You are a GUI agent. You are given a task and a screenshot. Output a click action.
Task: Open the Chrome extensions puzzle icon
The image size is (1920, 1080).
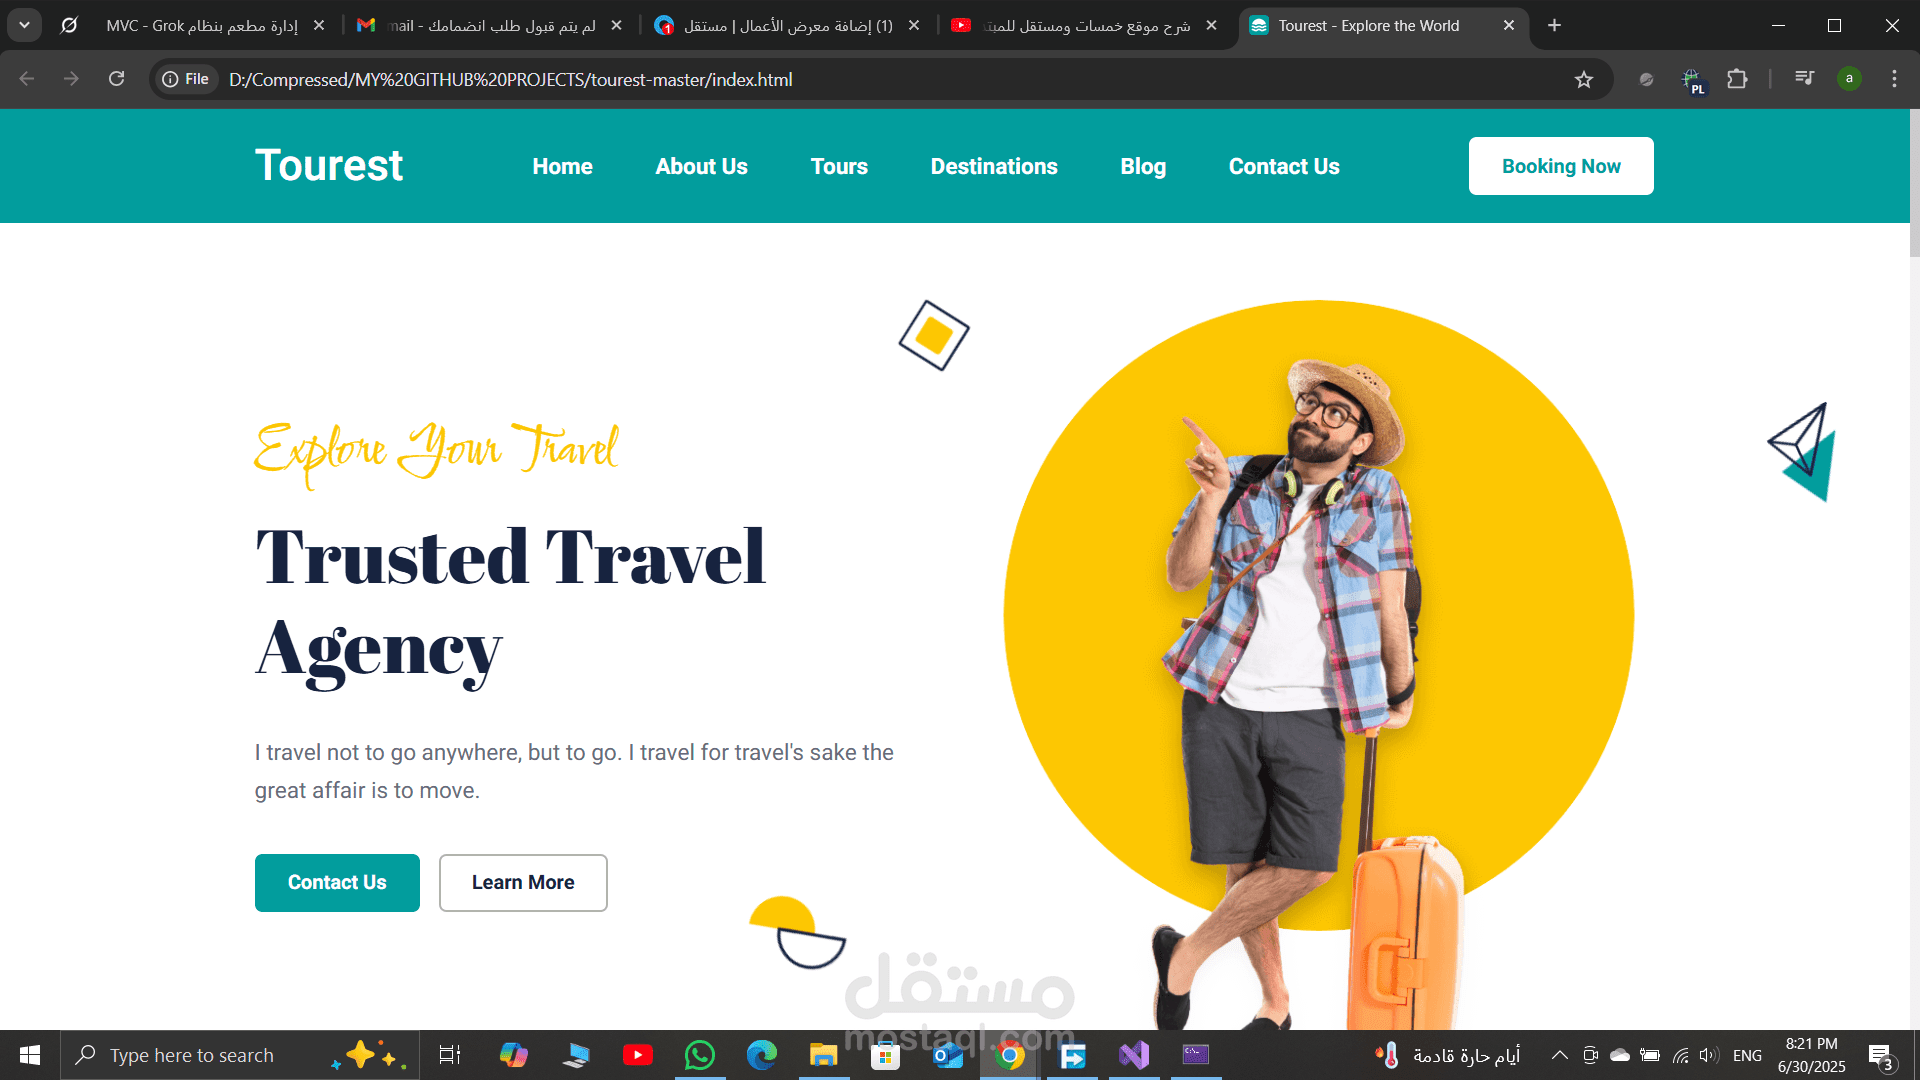pos(1737,79)
